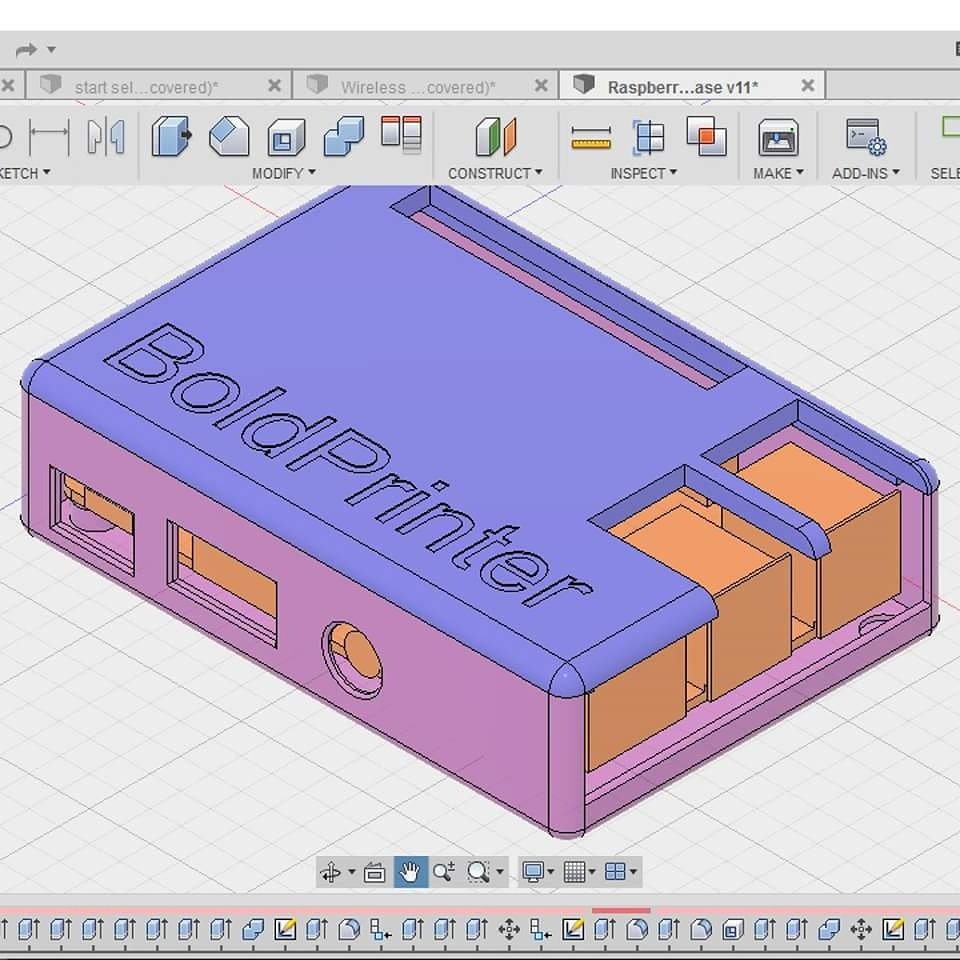Select the Offset Plane construct tool
This screenshot has height=960, width=960.
tap(496, 136)
